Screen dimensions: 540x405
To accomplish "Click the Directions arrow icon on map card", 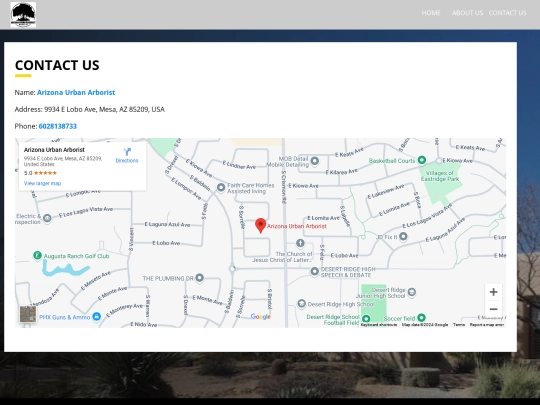I will tap(127, 152).
